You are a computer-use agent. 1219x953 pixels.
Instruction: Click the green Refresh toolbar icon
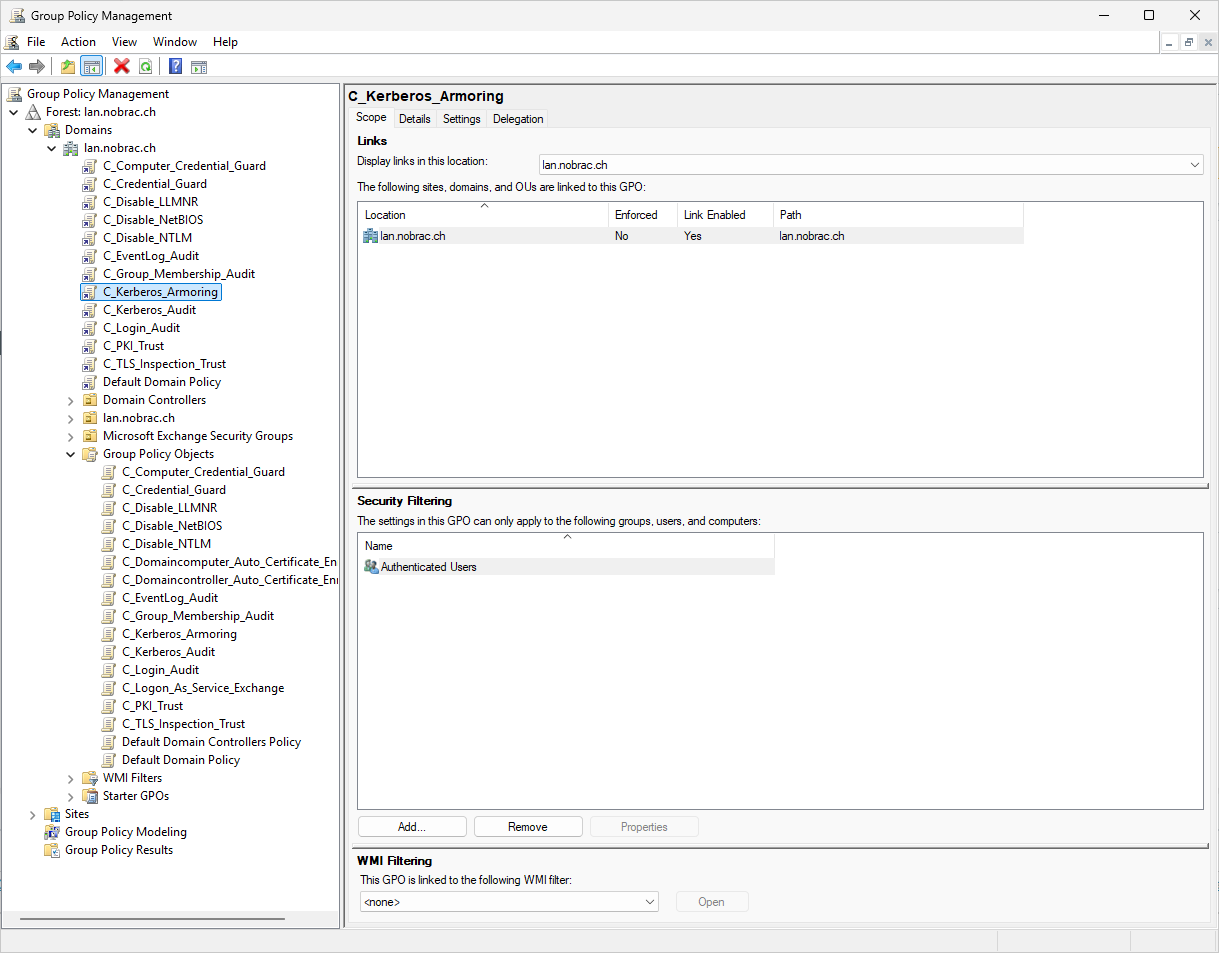pyautogui.click(x=146, y=67)
